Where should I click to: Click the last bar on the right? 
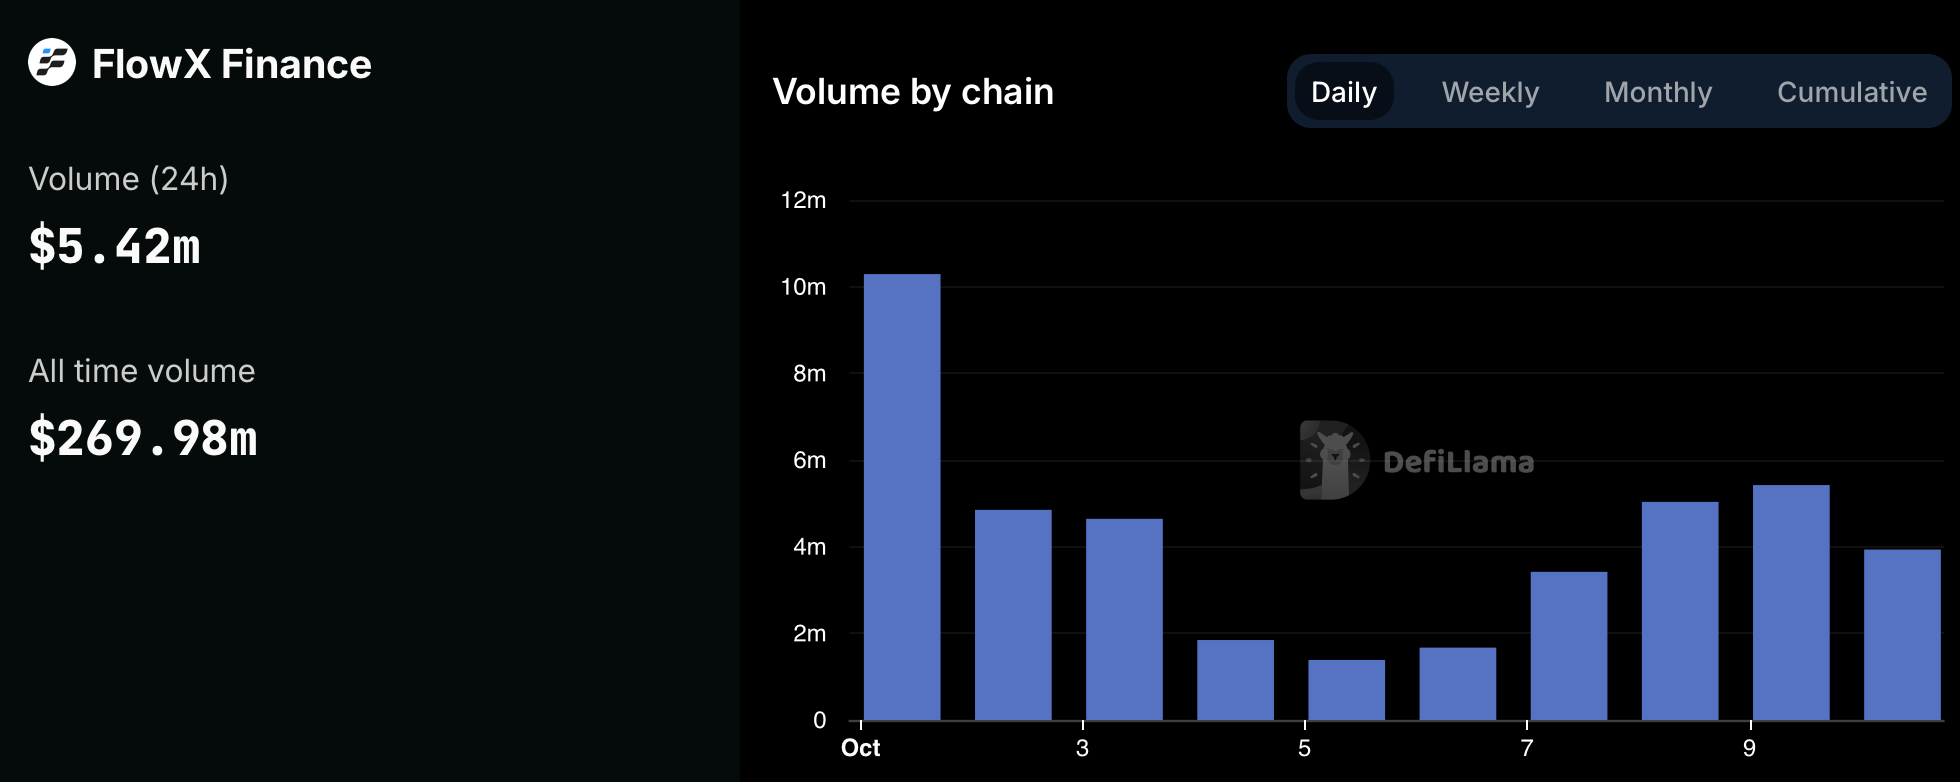(x=1902, y=634)
